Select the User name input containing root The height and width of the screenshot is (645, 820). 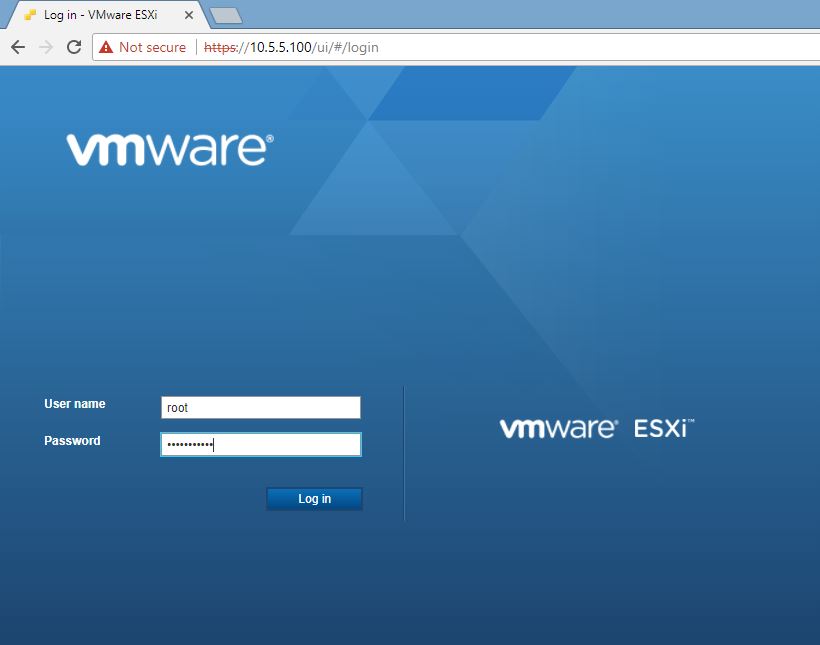click(260, 407)
